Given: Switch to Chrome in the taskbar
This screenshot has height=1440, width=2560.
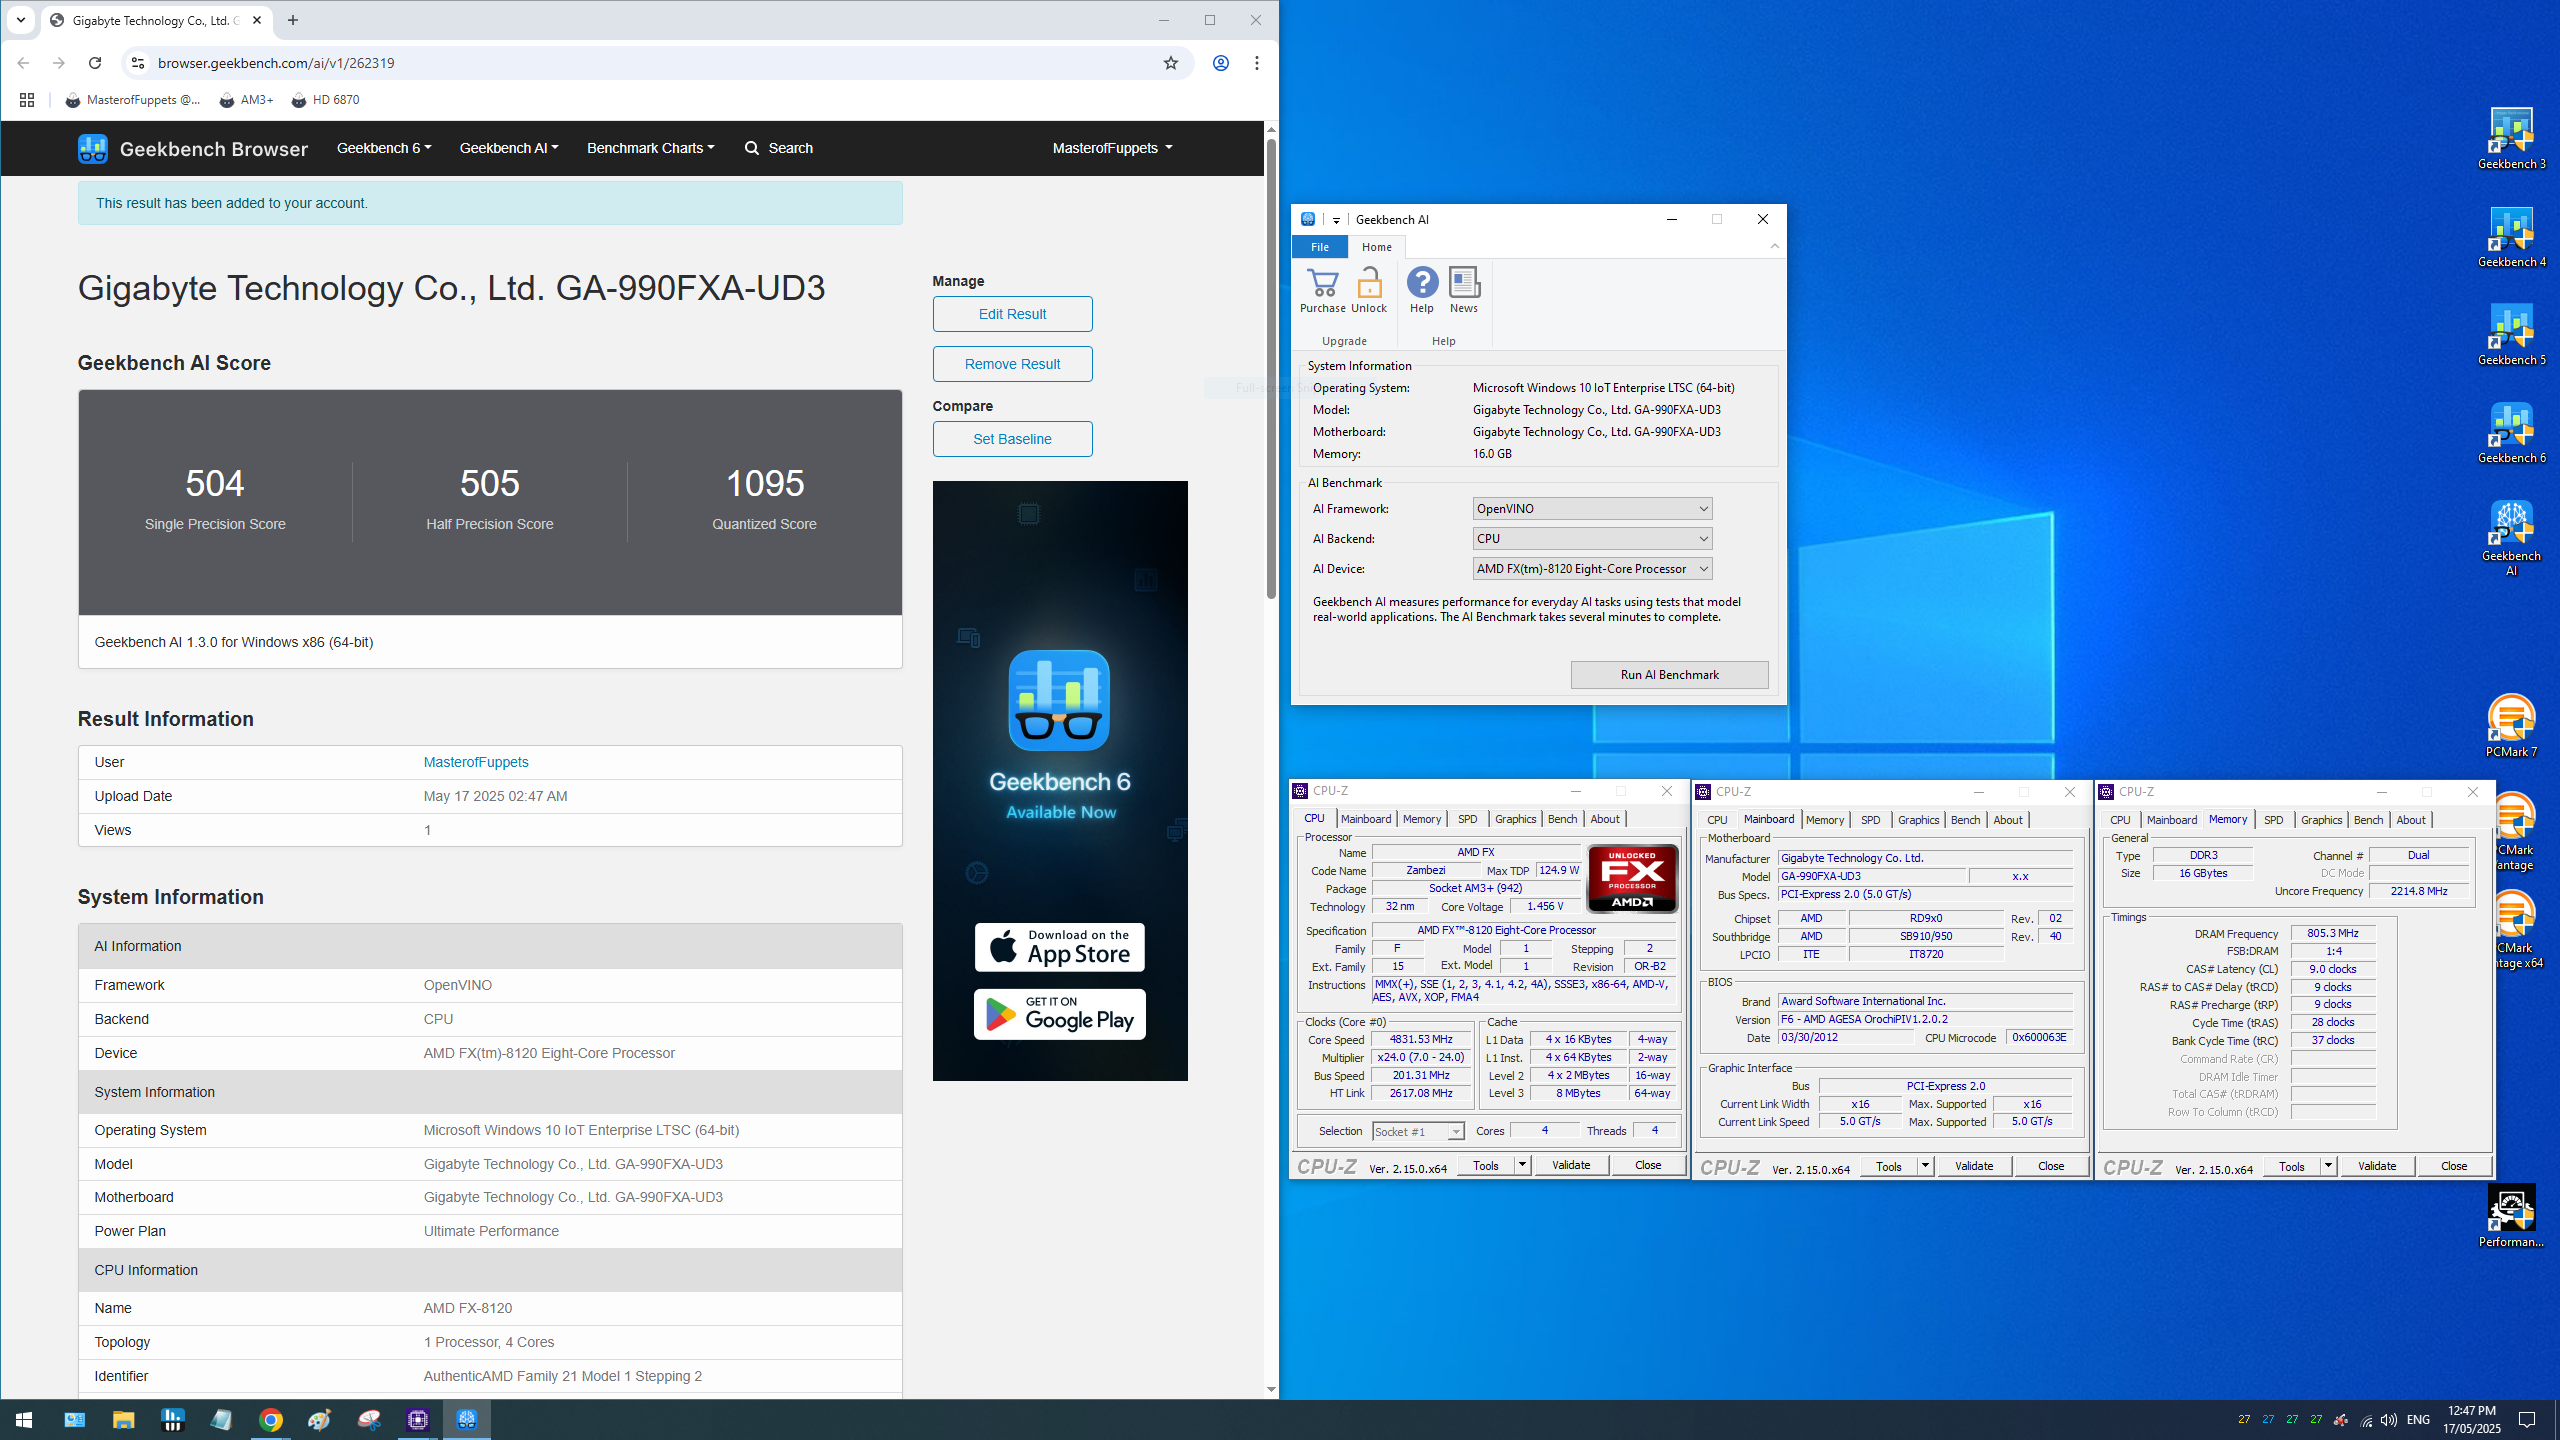Looking at the screenshot, I should (x=270, y=1420).
